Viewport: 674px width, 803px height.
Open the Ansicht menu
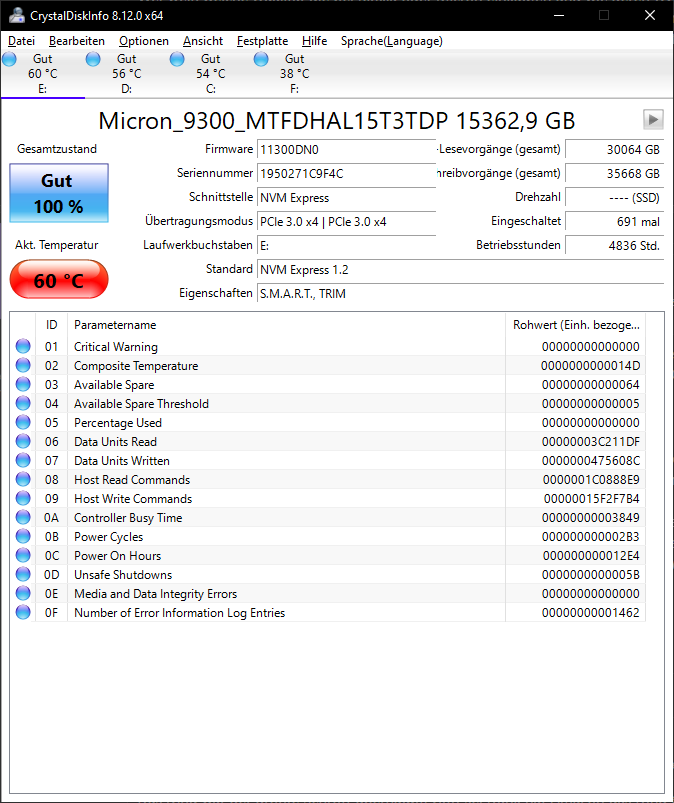[x=203, y=41]
